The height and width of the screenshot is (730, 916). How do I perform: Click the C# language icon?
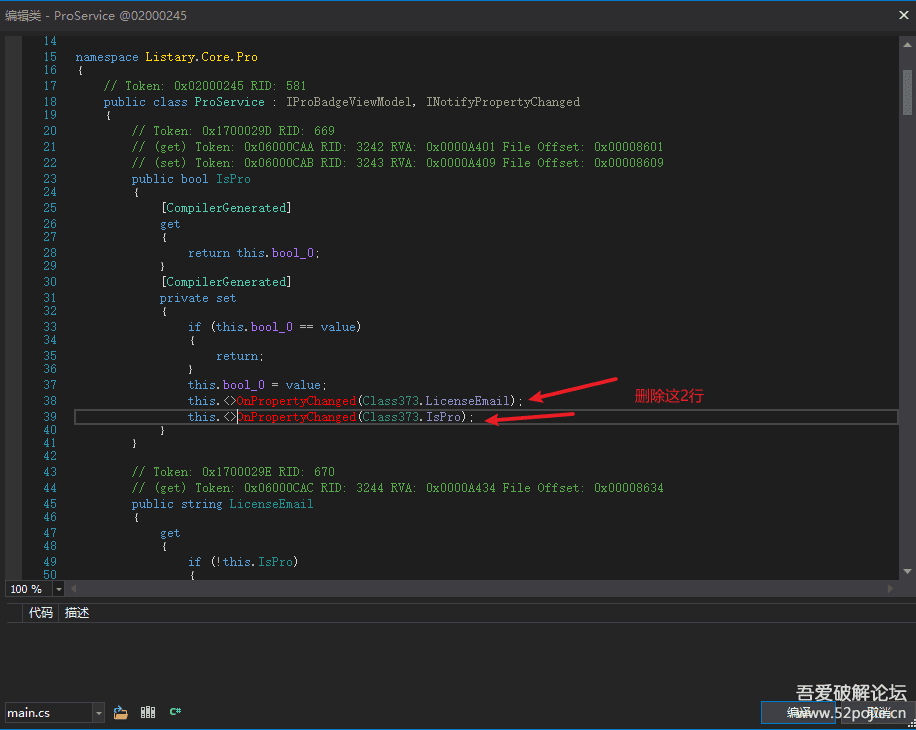click(175, 712)
